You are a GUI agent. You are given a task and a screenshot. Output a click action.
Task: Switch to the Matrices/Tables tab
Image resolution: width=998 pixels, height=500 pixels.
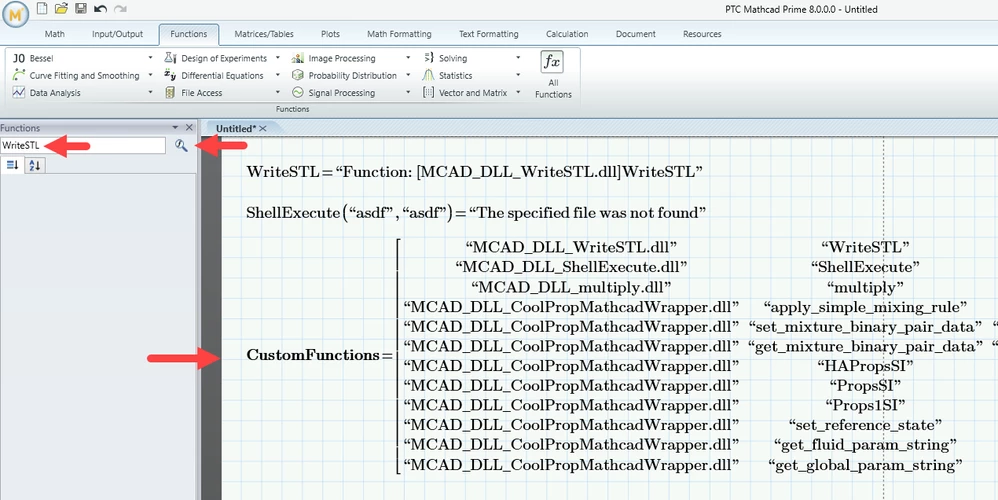click(264, 34)
